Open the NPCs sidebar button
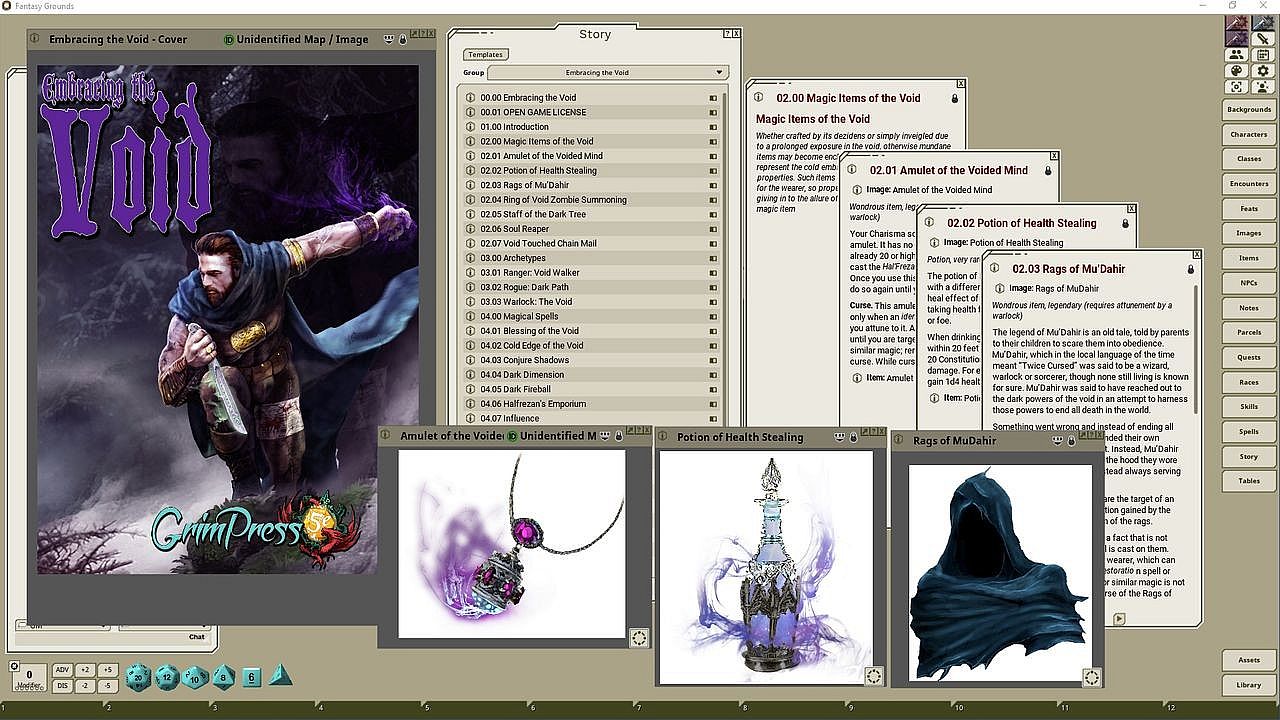Viewport: 1280px width, 720px height. coord(1249,283)
